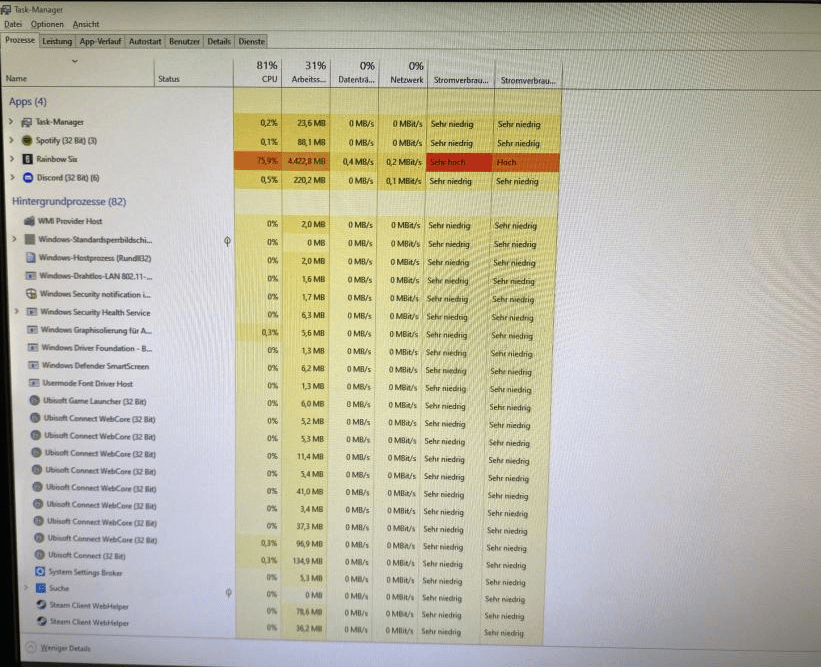Sort by the CPU column header
The height and width of the screenshot is (667, 821).
258,72
